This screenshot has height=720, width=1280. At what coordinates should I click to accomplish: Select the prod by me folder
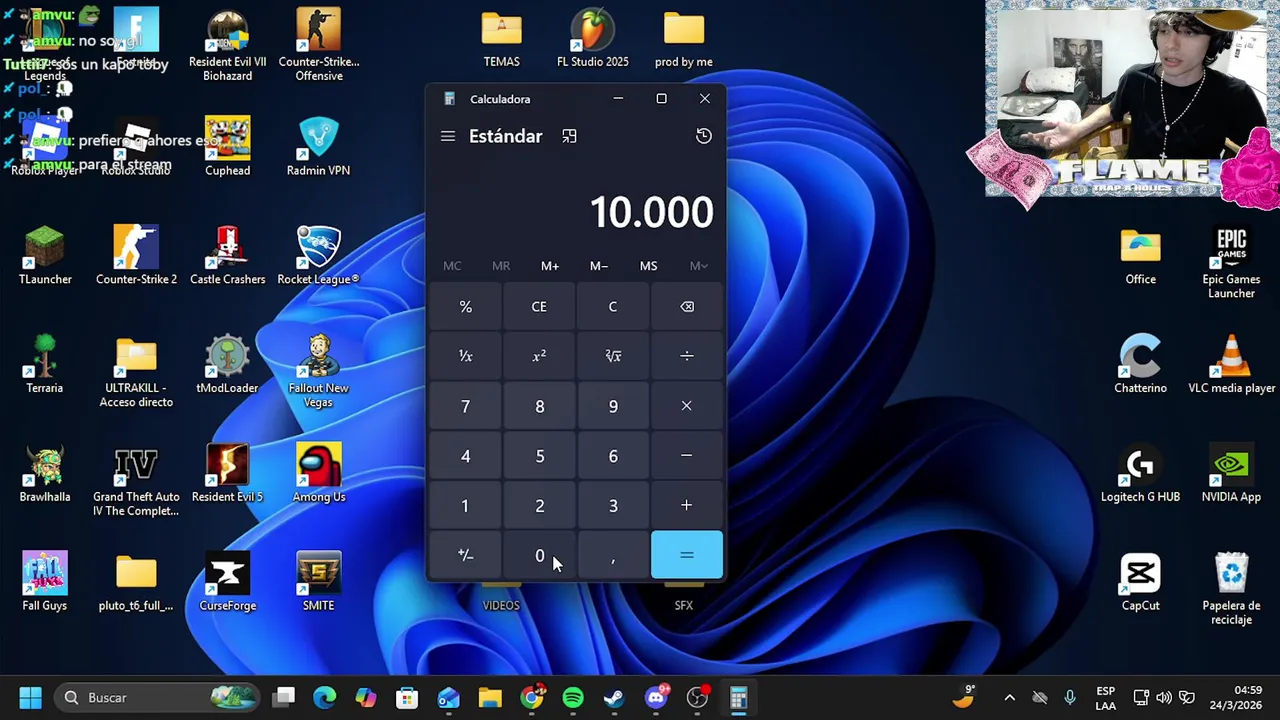[684, 40]
